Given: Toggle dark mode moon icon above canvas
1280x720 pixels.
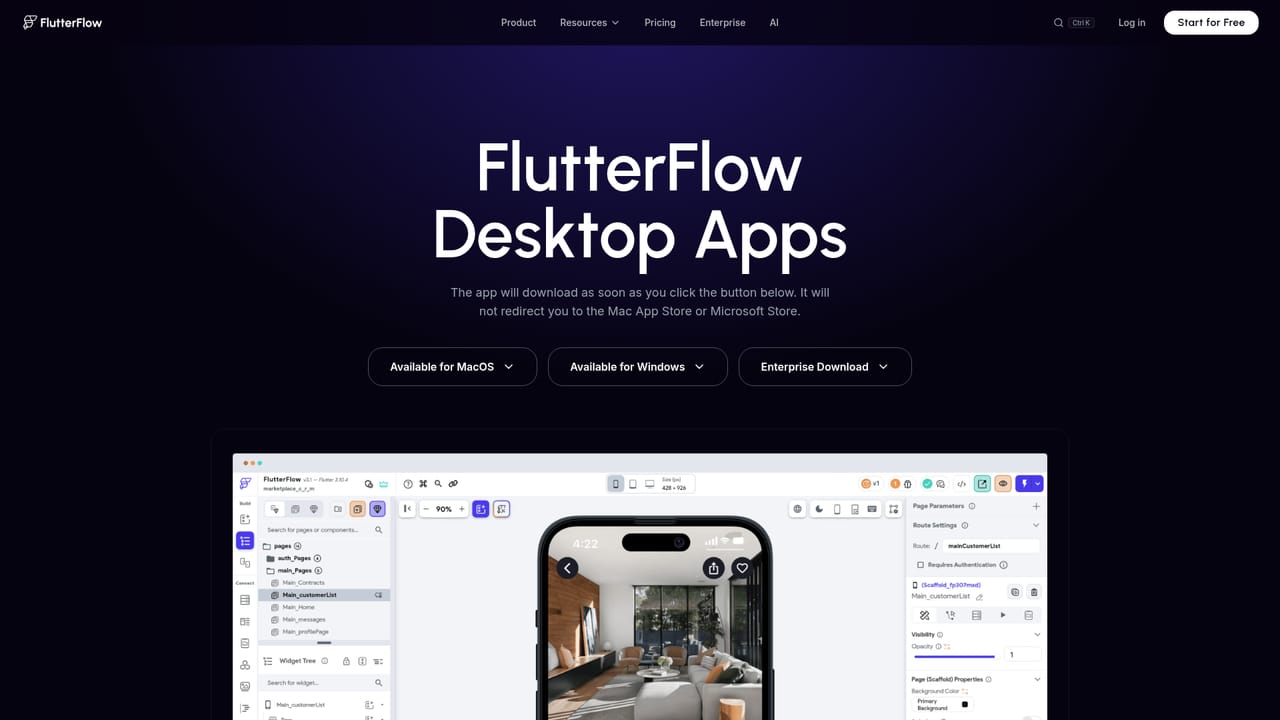Looking at the screenshot, I should coord(820,509).
